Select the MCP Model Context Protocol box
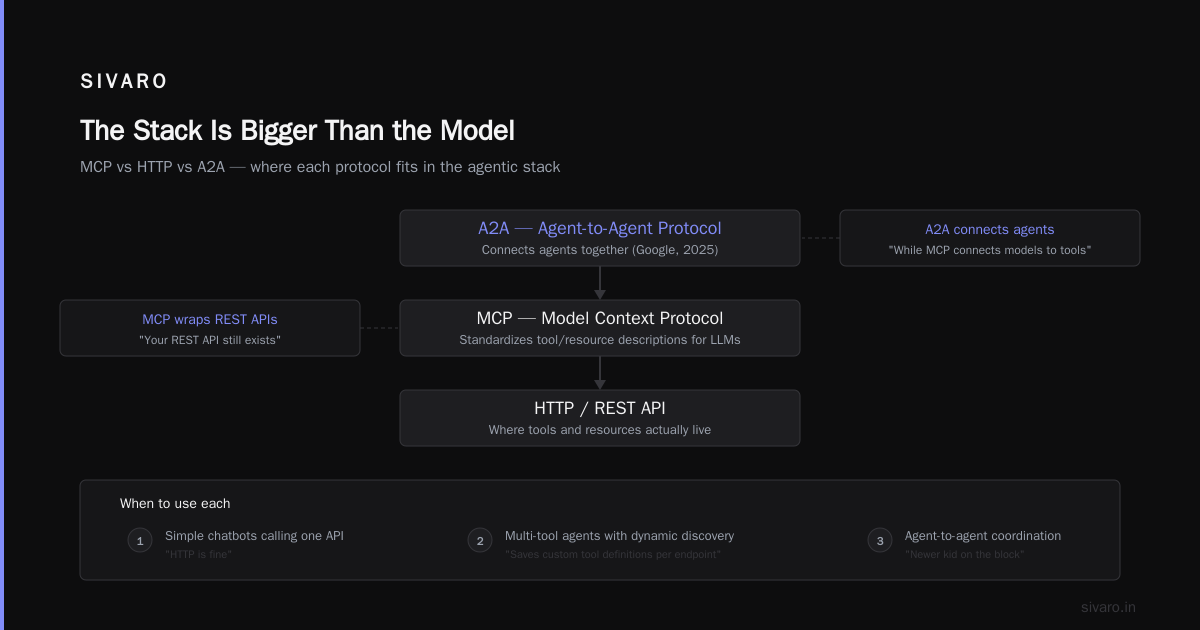1200x630 pixels. (x=600, y=328)
